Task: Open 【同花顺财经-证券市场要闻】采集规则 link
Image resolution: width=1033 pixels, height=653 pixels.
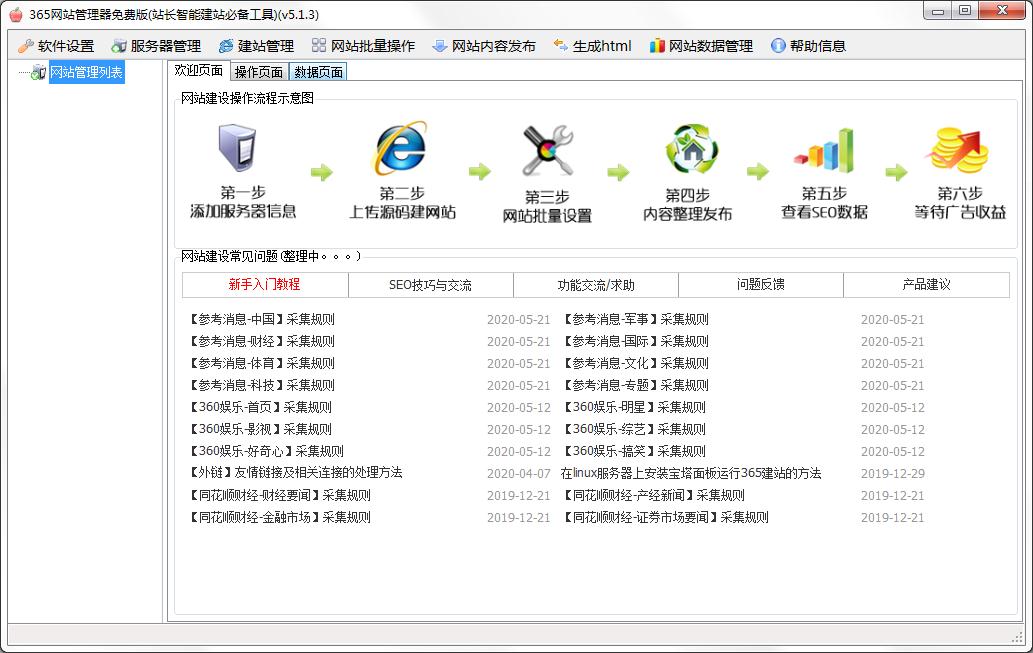Action: click(x=665, y=517)
